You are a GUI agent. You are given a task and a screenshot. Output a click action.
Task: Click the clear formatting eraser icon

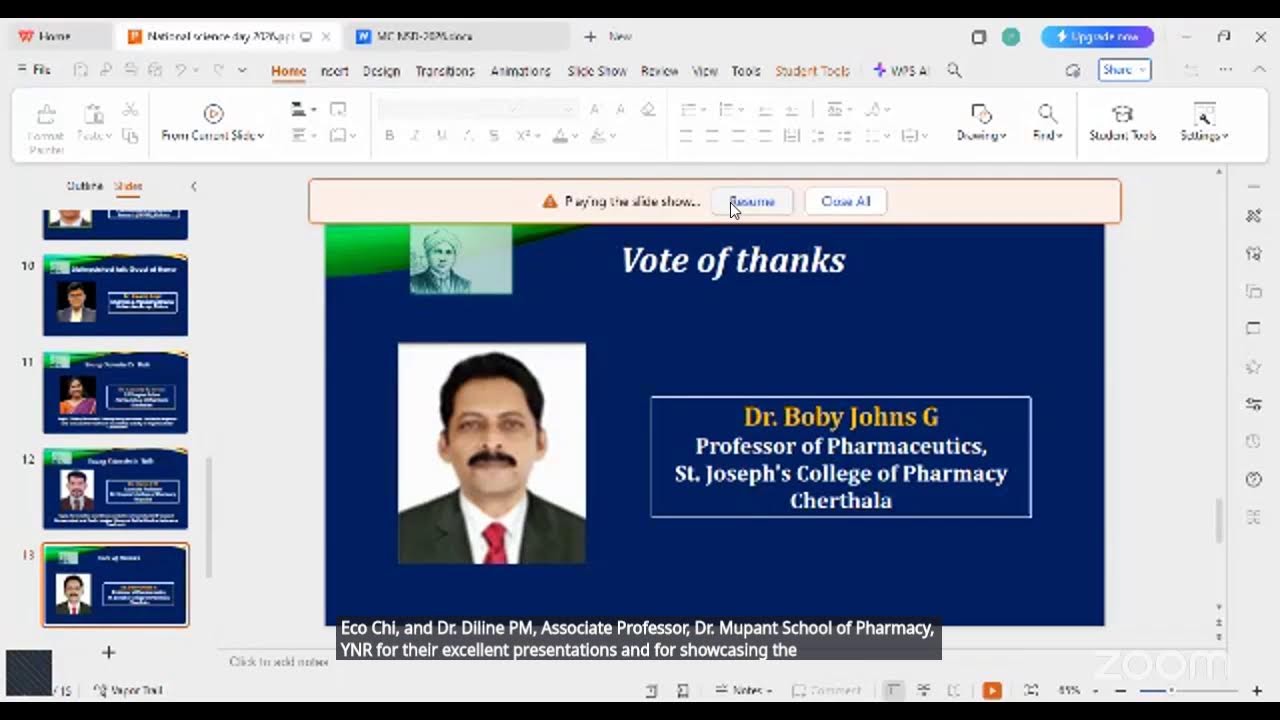pos(648,110)
